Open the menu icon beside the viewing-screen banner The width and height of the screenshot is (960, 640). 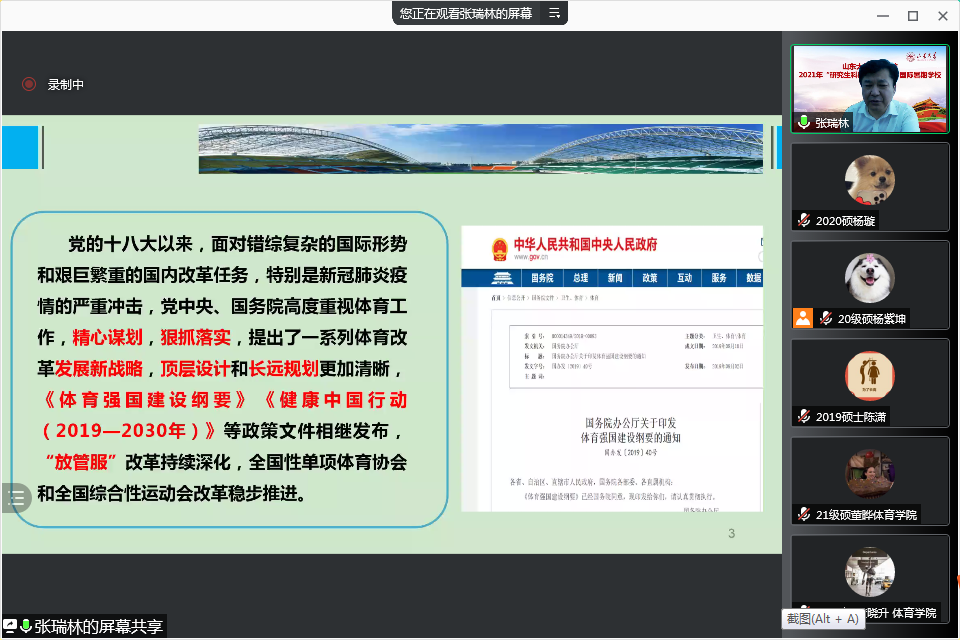point(553,13)
